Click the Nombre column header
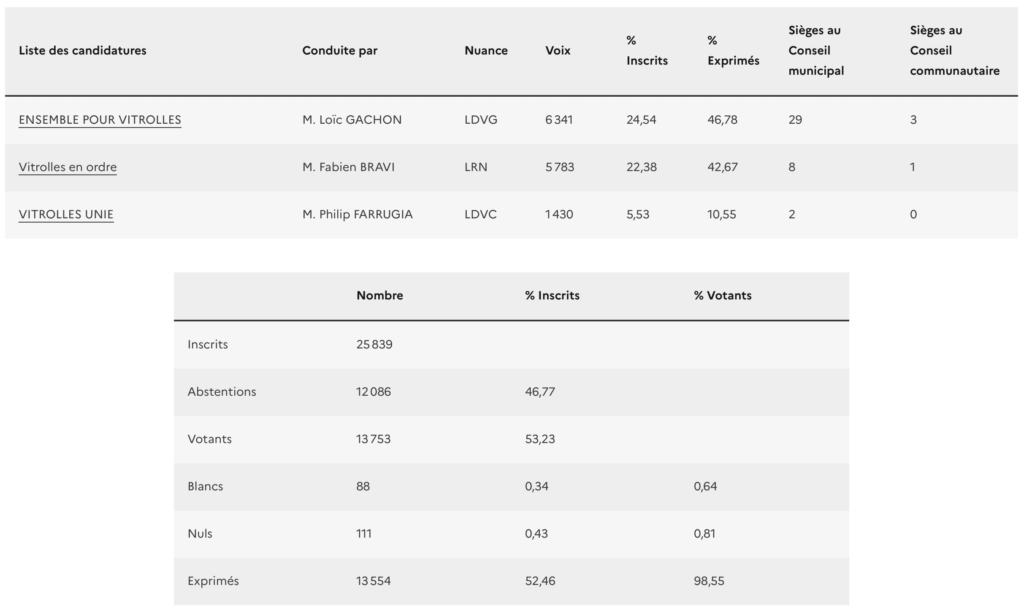Screen dimensions: 1024x609 click(x=380, y=296)
